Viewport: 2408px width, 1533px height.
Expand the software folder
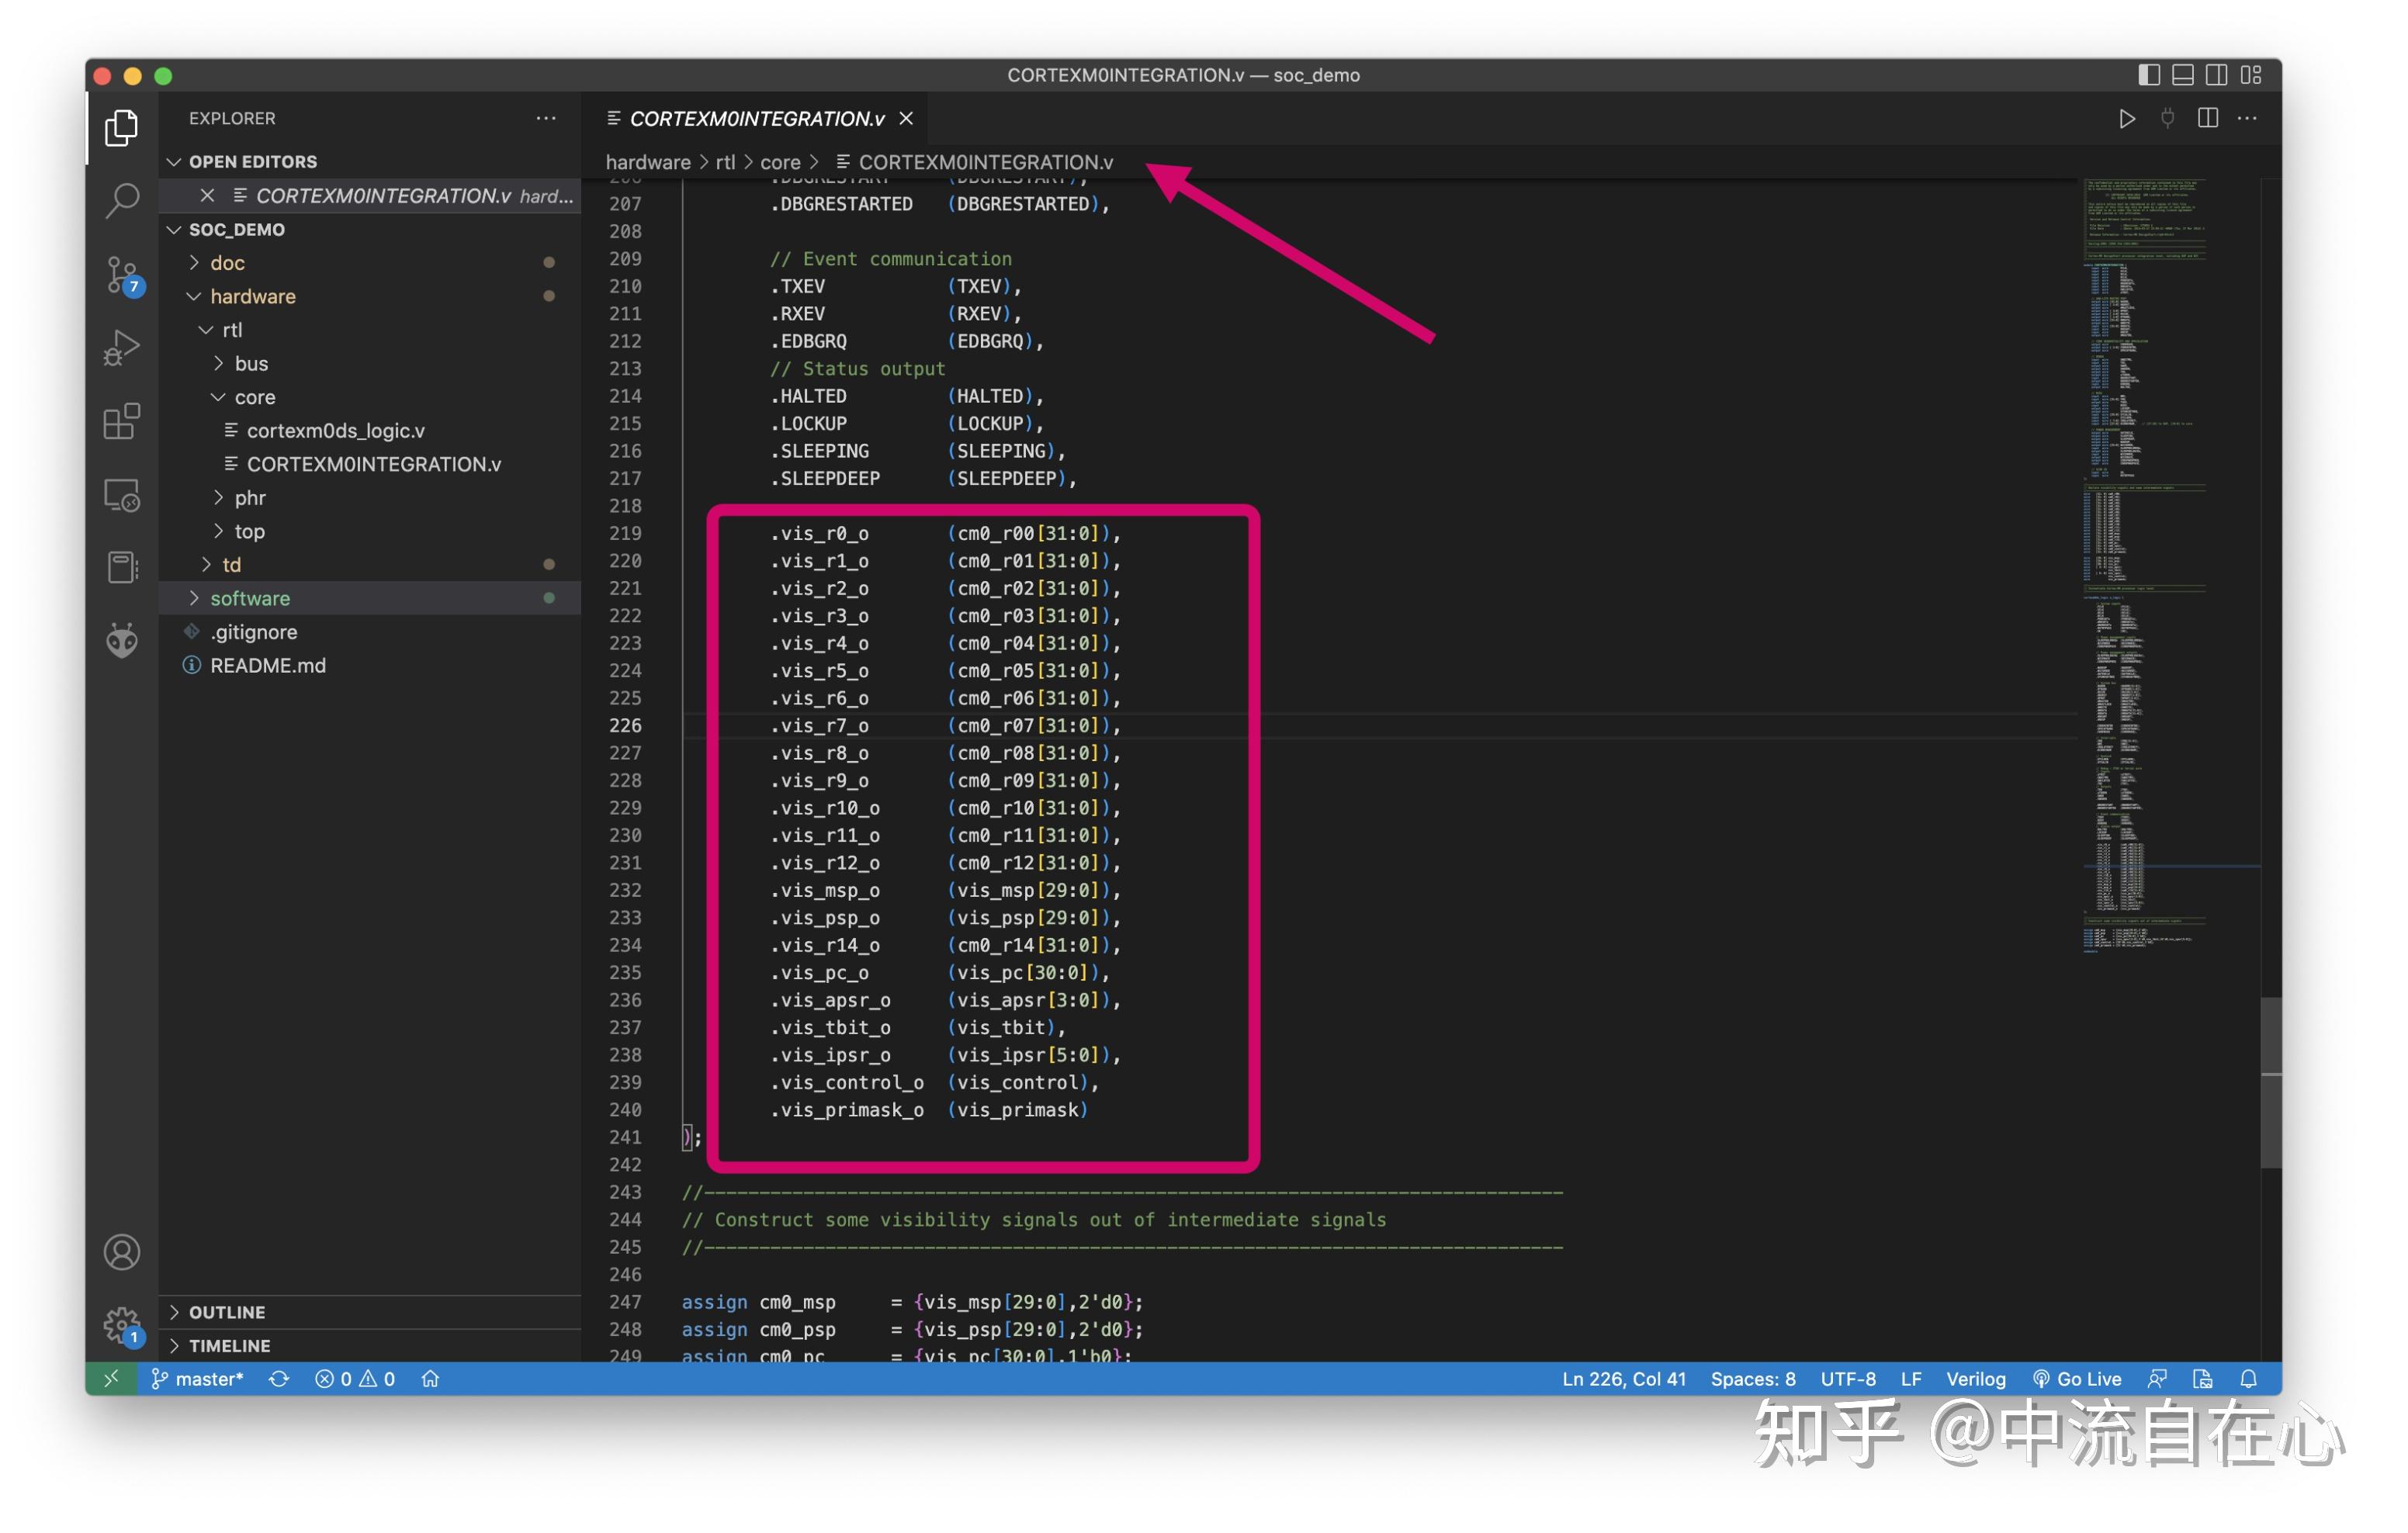(x=250, y=598)
